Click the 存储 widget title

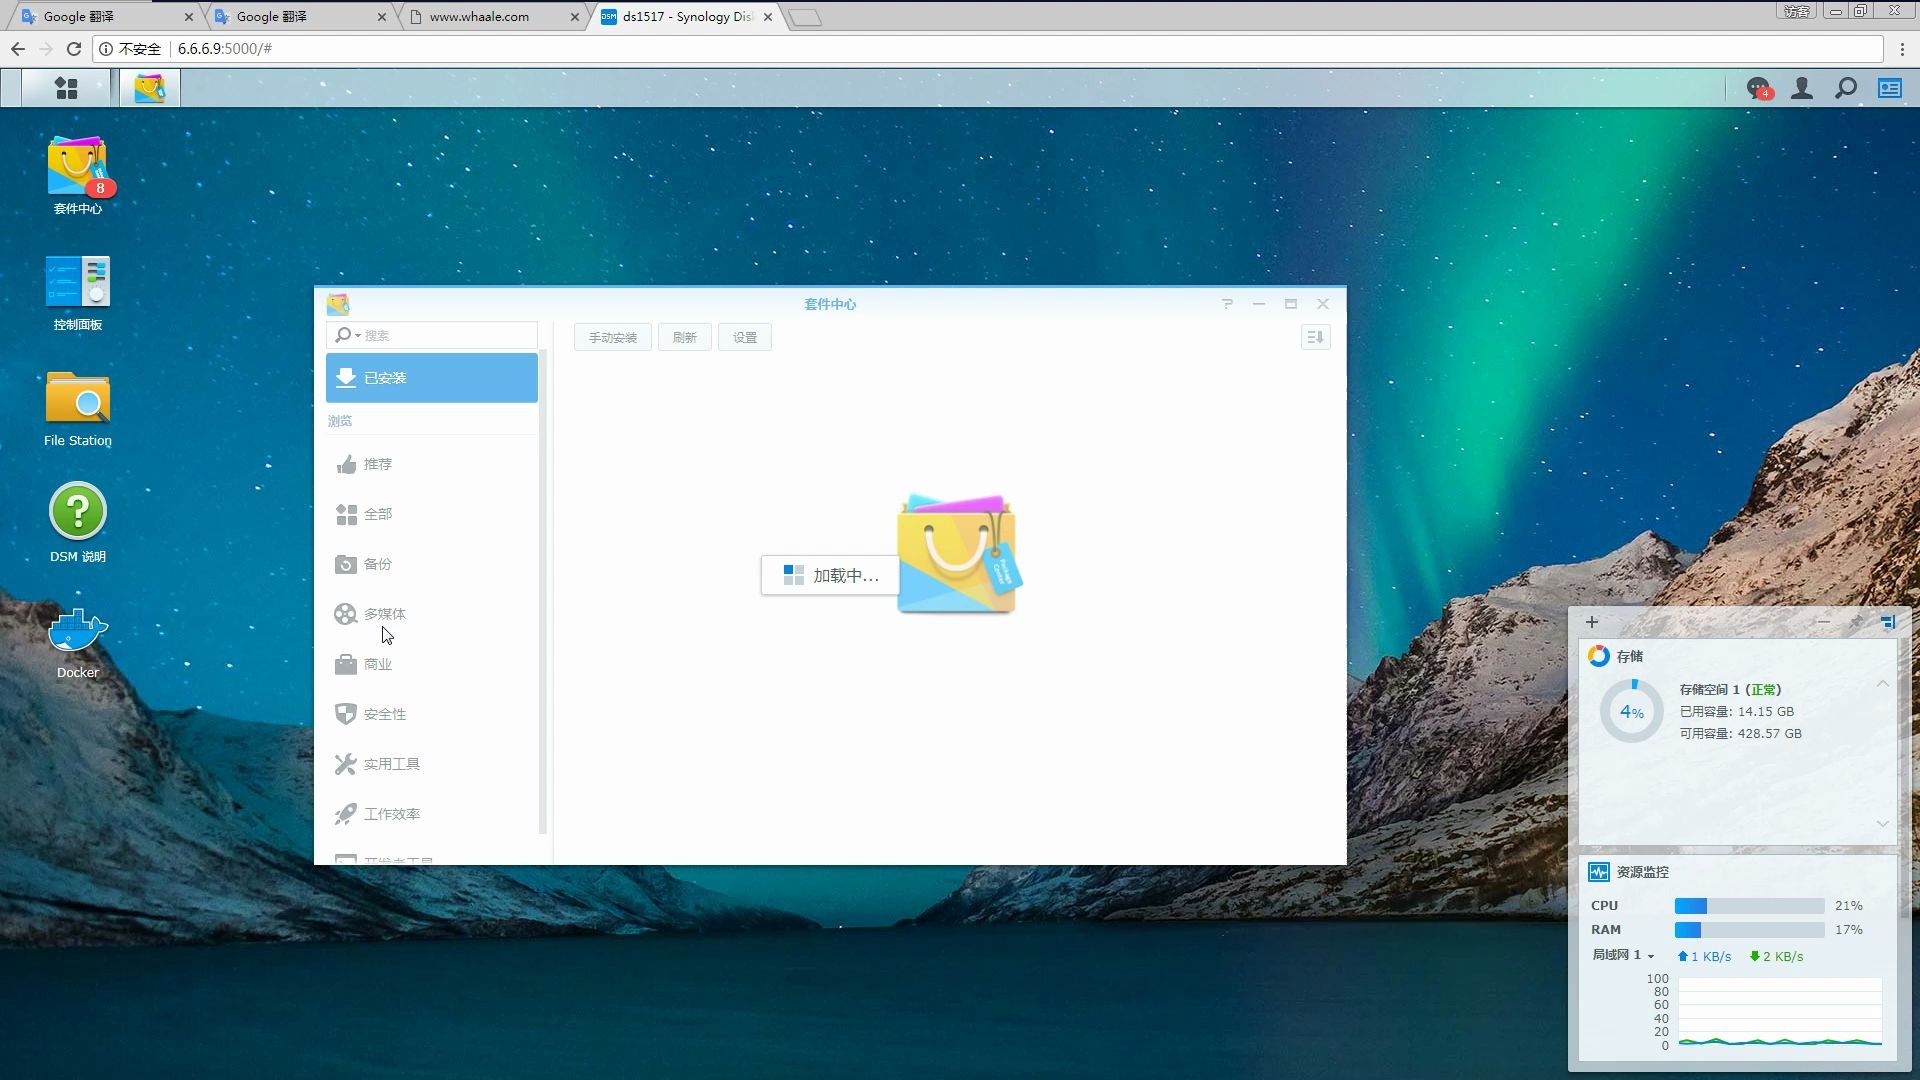(x=1630, y=656)
